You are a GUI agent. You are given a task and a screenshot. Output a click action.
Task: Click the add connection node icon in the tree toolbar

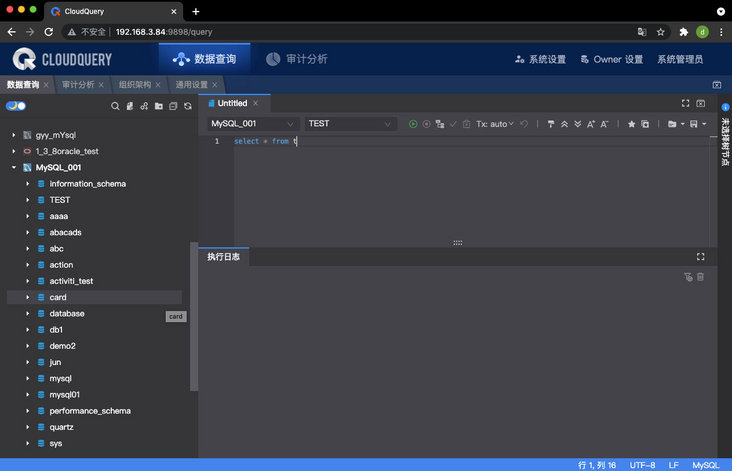144,106
